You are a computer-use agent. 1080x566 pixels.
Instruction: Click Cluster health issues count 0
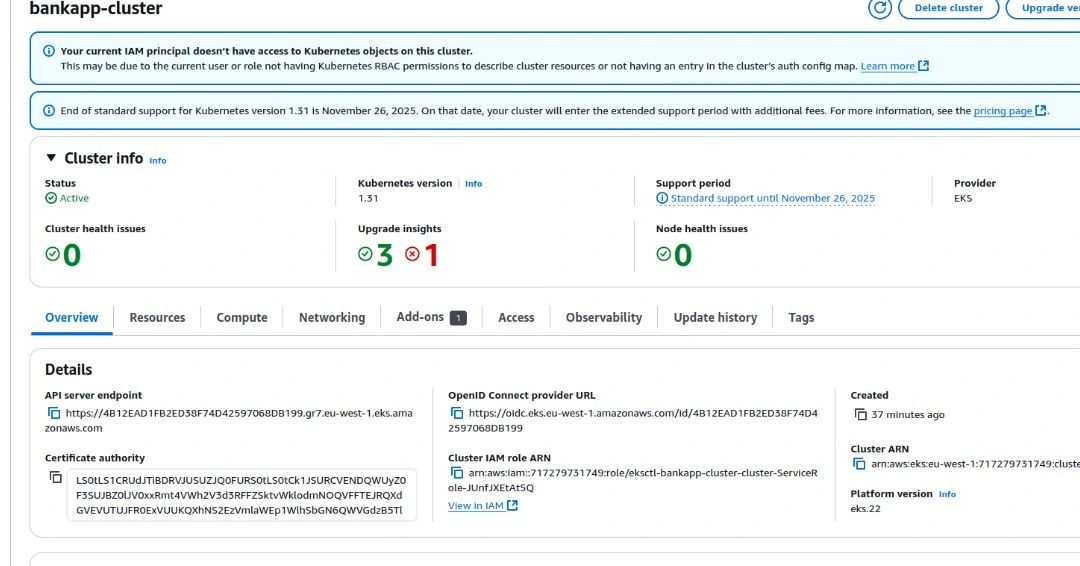(x=72, y=255)
